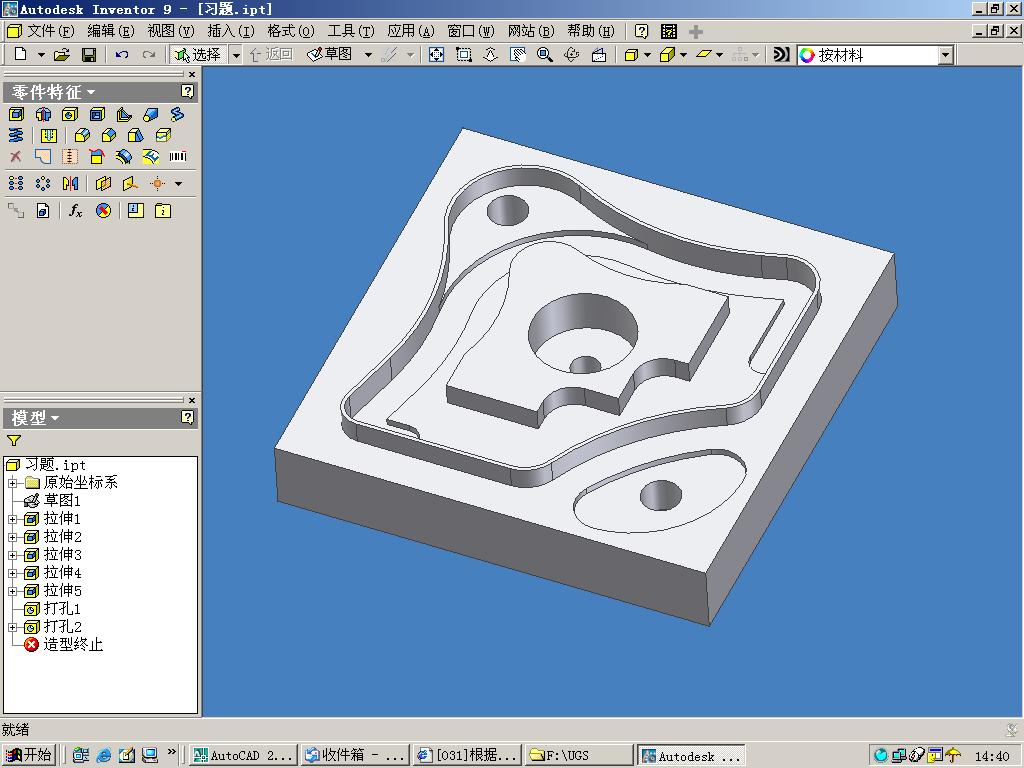
Task: Click the 草图 sketch button
Action: tap(330, 55)
